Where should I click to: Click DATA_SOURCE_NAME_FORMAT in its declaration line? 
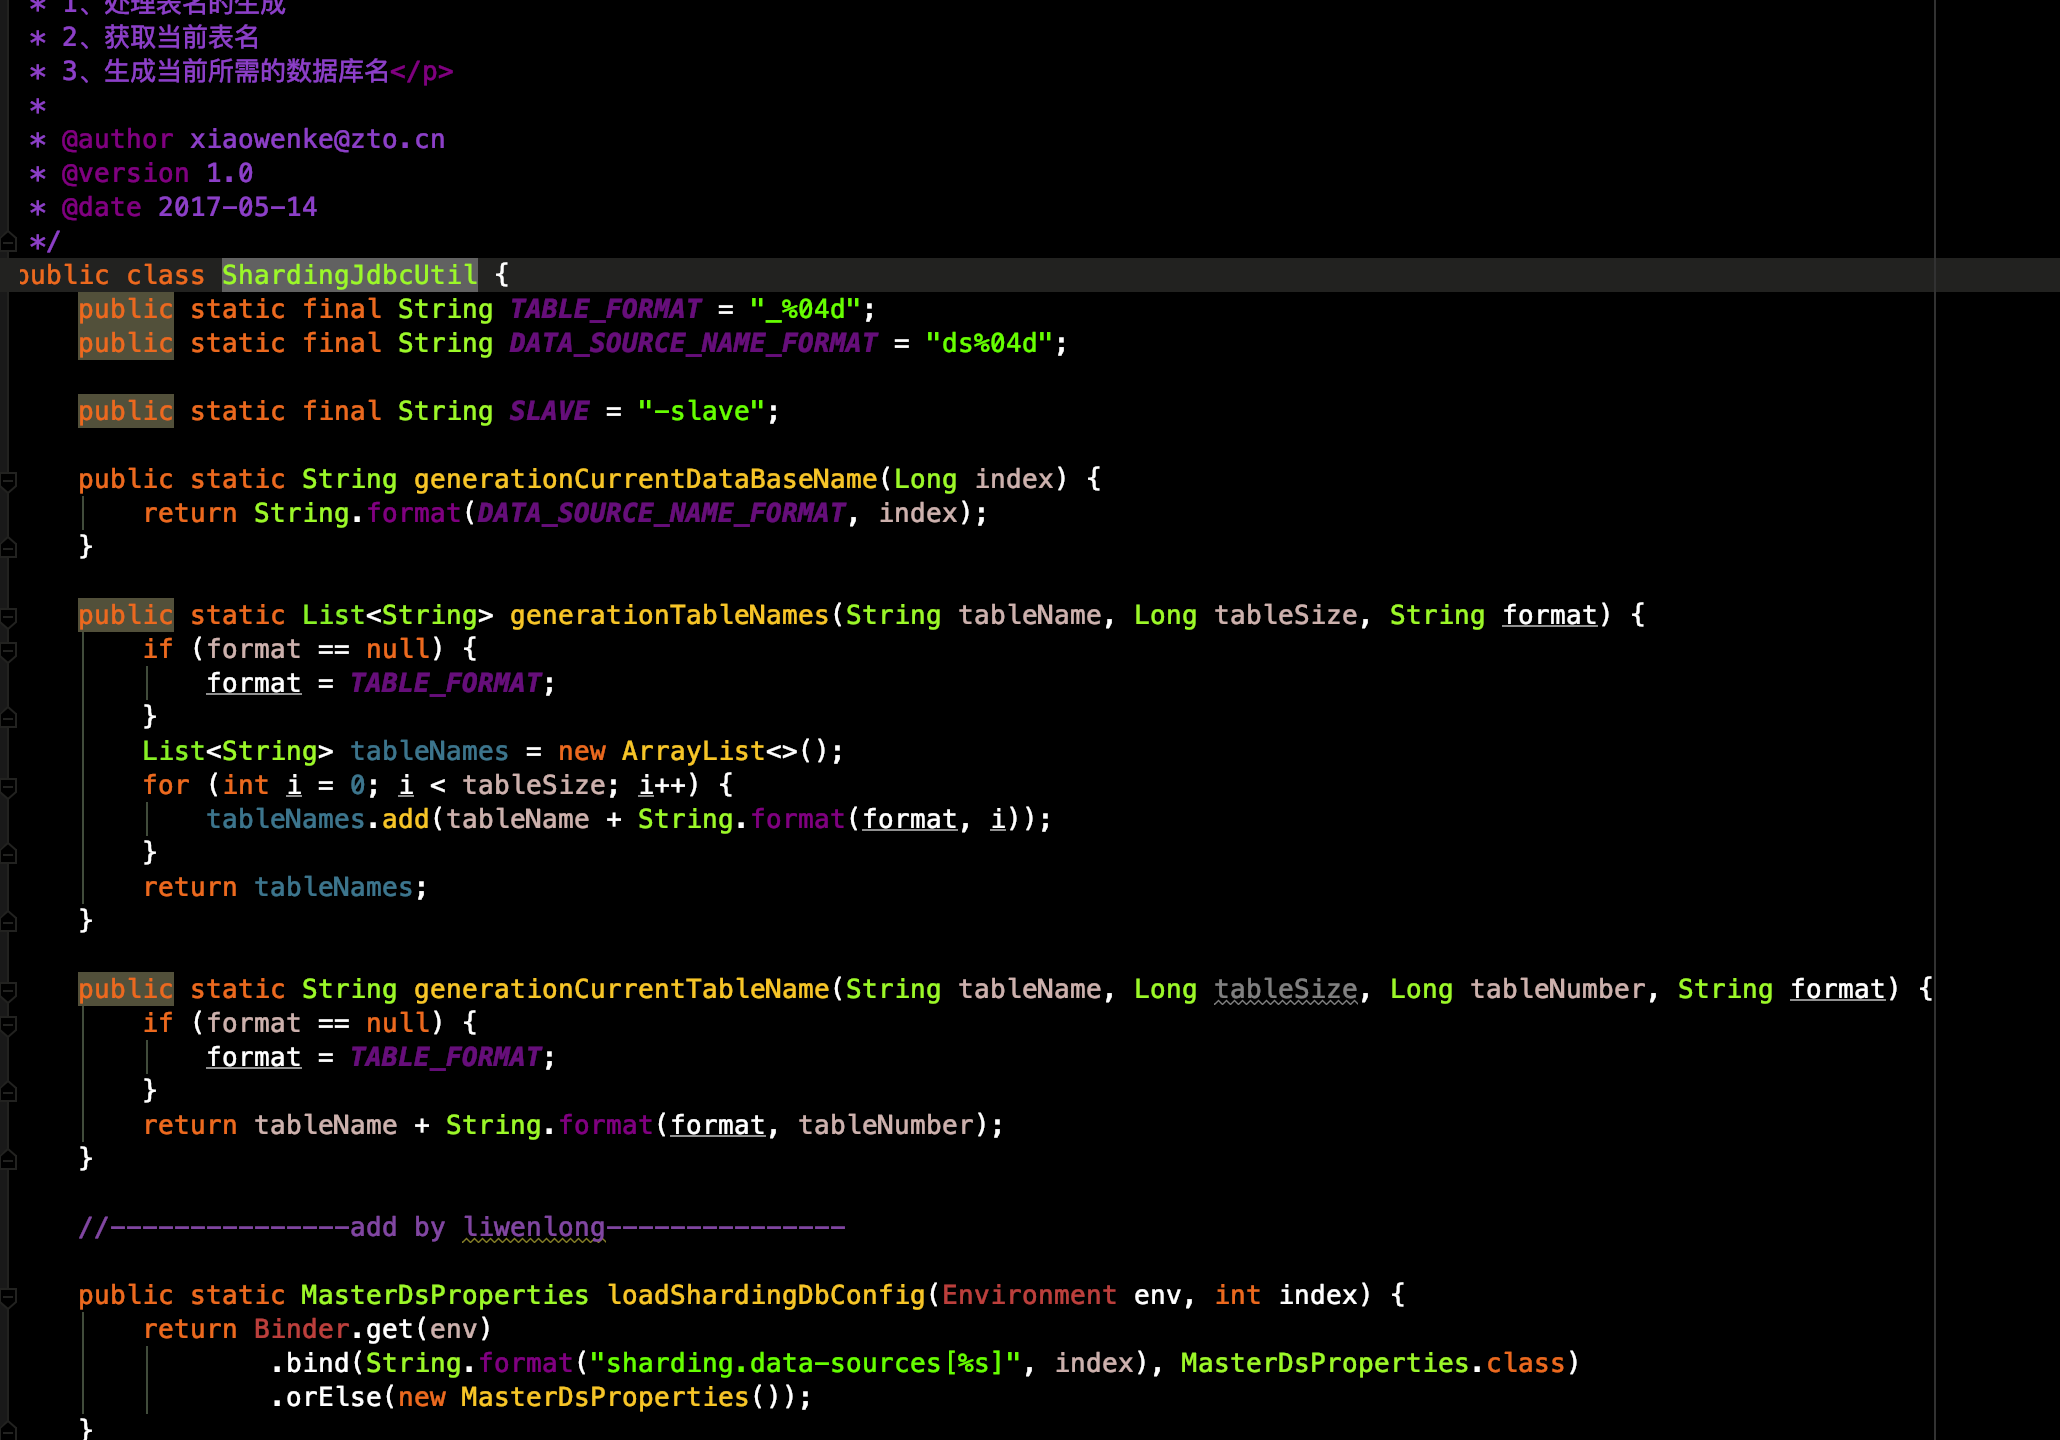coord(693,343)
